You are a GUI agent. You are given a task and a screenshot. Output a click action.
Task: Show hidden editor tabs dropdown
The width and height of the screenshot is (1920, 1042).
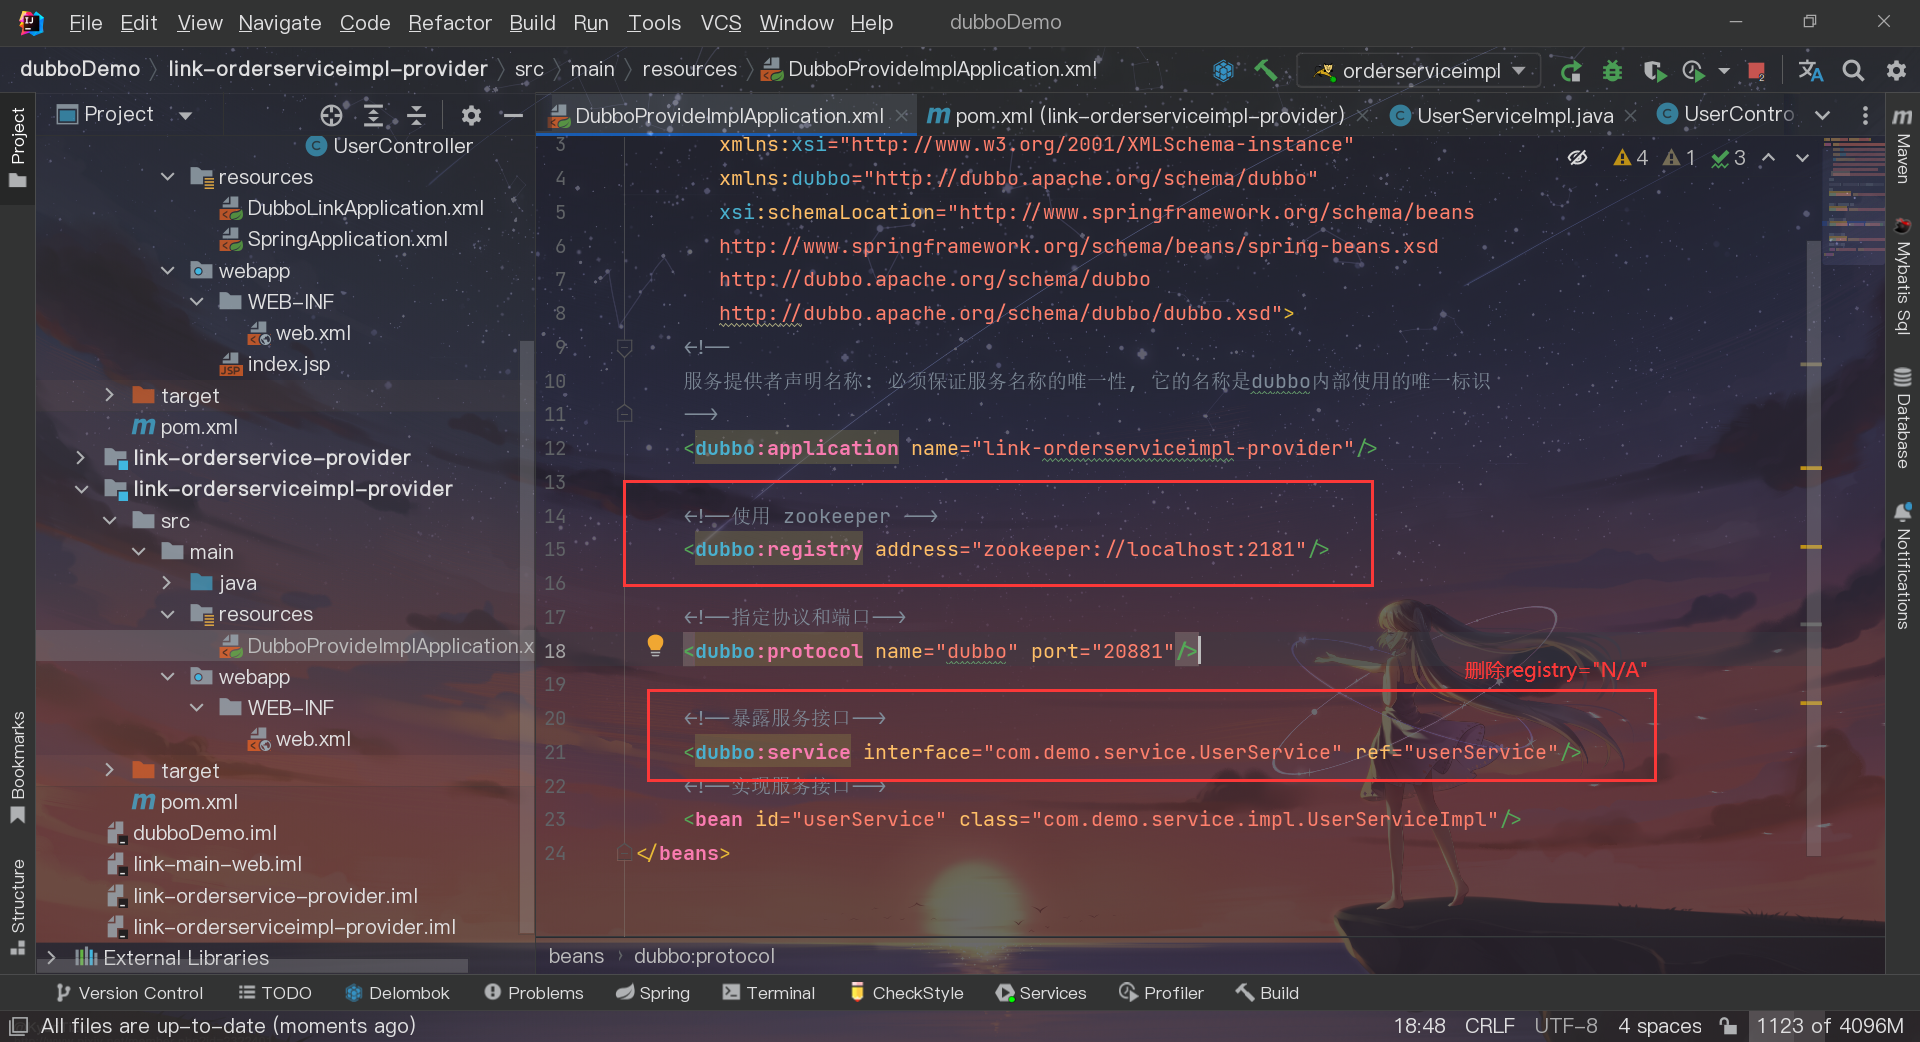pyautogui.click(x=1823, y=115)
